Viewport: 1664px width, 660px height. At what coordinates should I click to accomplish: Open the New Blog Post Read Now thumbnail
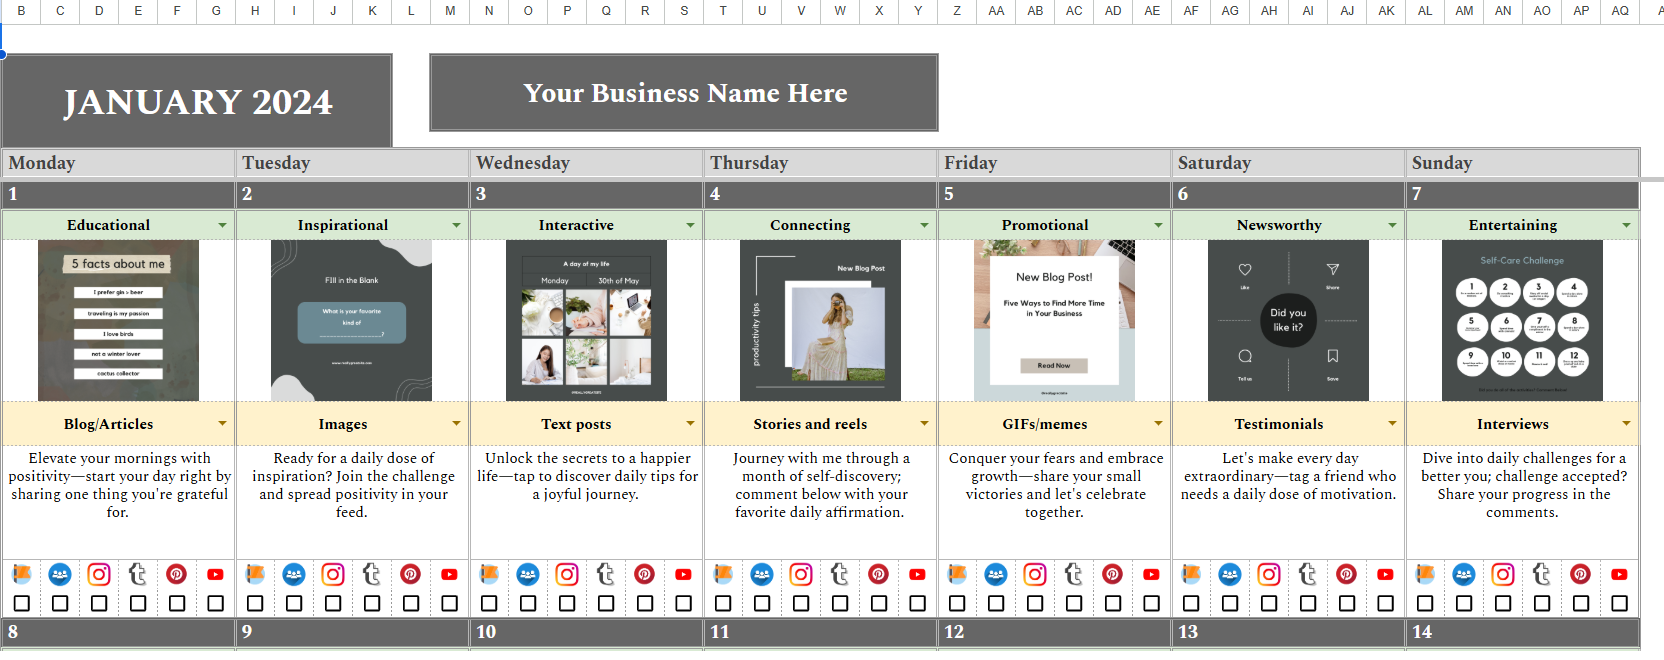tap(1054, 320)
